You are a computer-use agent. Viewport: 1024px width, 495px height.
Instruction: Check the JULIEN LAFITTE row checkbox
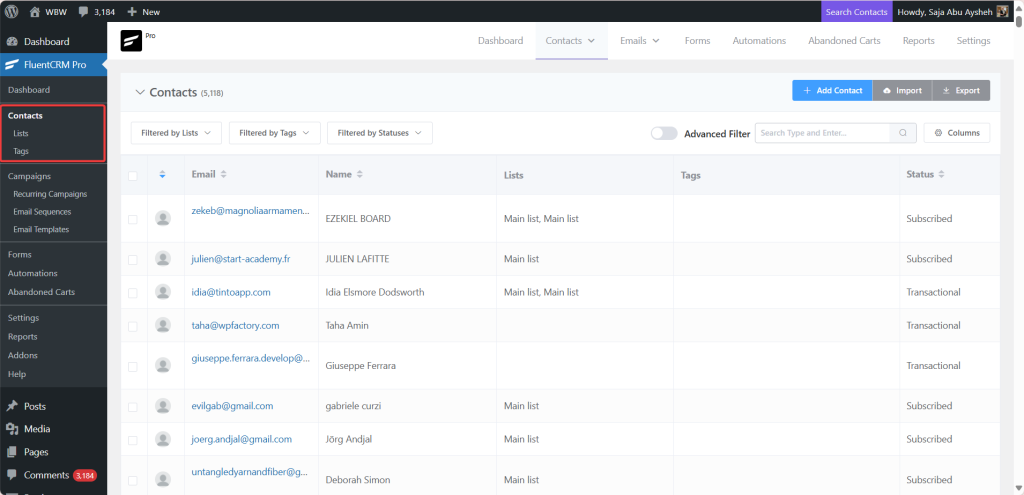click(133, 260)
